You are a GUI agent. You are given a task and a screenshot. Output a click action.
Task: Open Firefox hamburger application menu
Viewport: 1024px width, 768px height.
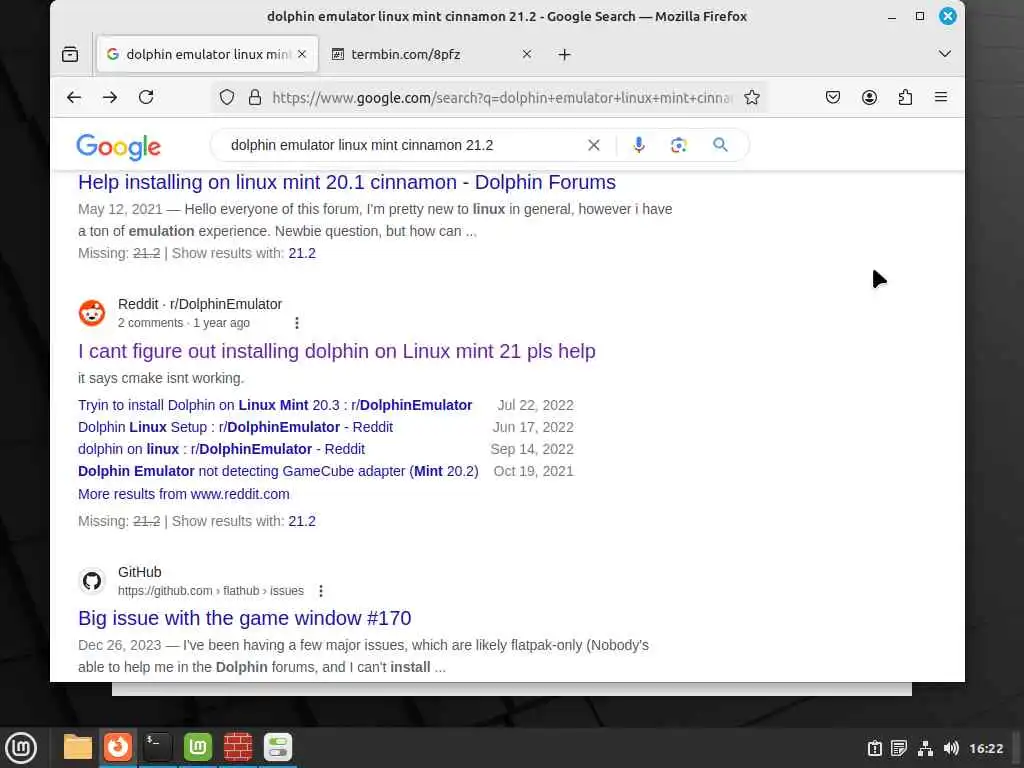[x=941, y=97]
